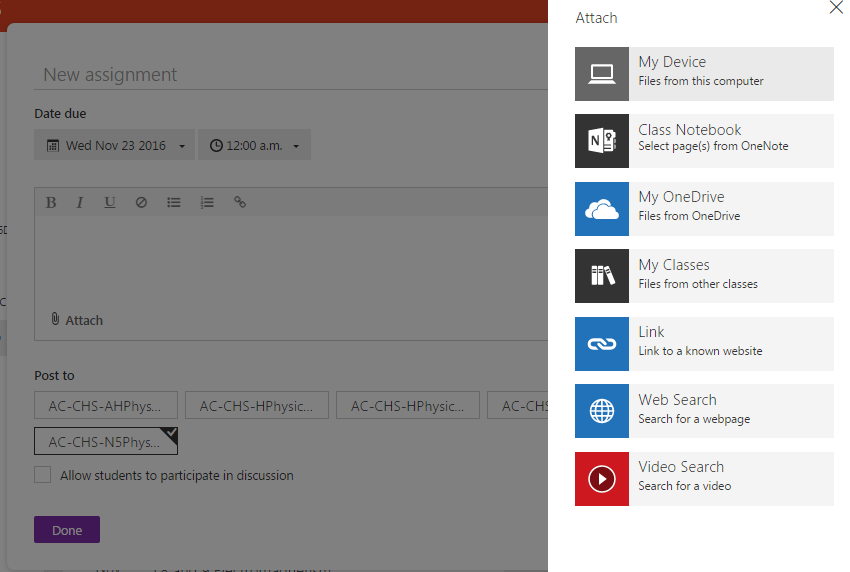Image resolution: width=850 pixels, height=572 pixels.
Task: Open the due date dropdown
Action: point(114,145)
